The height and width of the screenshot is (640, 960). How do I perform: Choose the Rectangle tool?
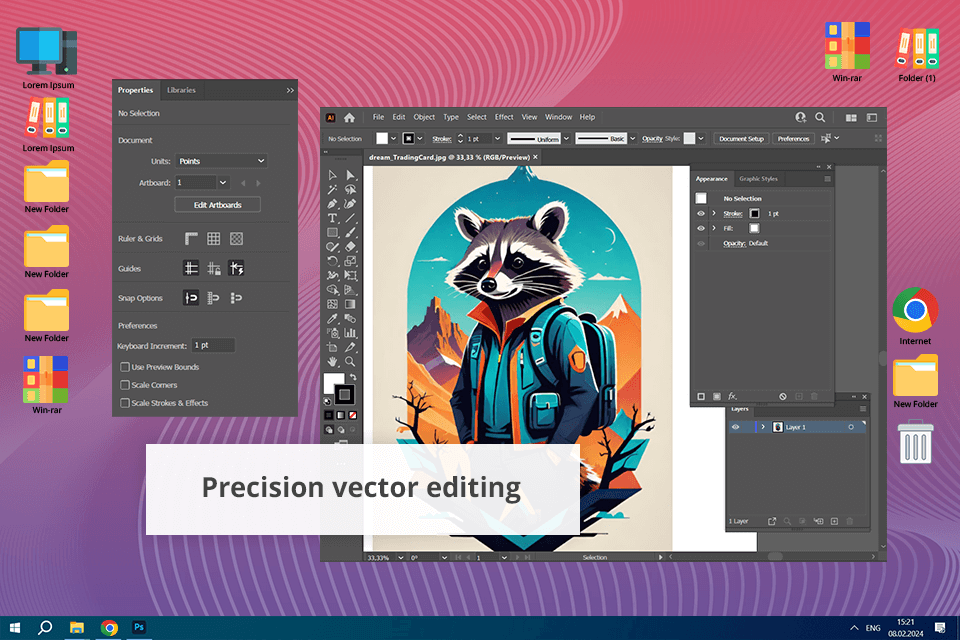(332, 233)
